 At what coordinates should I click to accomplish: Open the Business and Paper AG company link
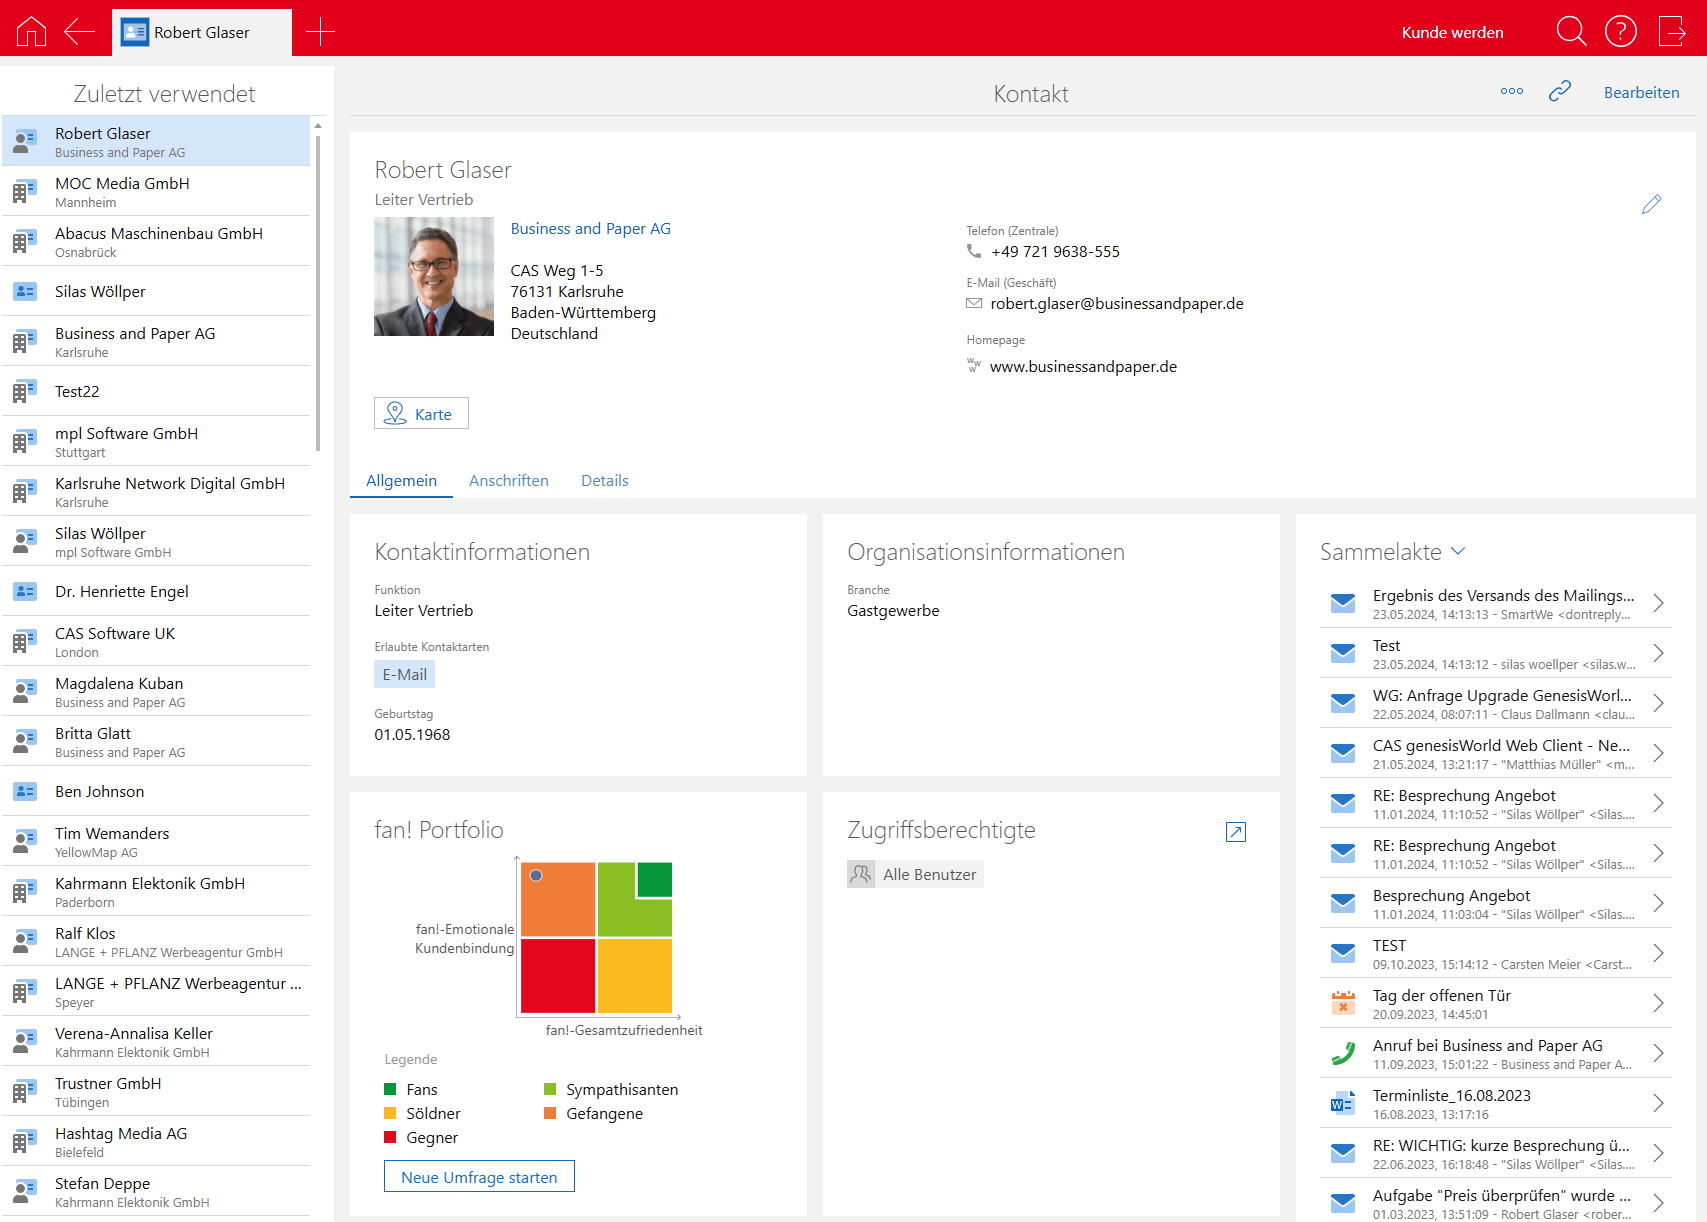point(590,228)
